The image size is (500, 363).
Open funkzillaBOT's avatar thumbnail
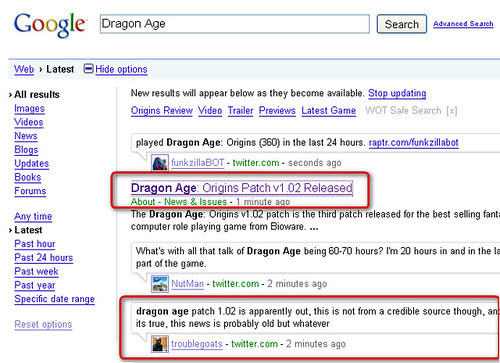(x=160, y=163)
